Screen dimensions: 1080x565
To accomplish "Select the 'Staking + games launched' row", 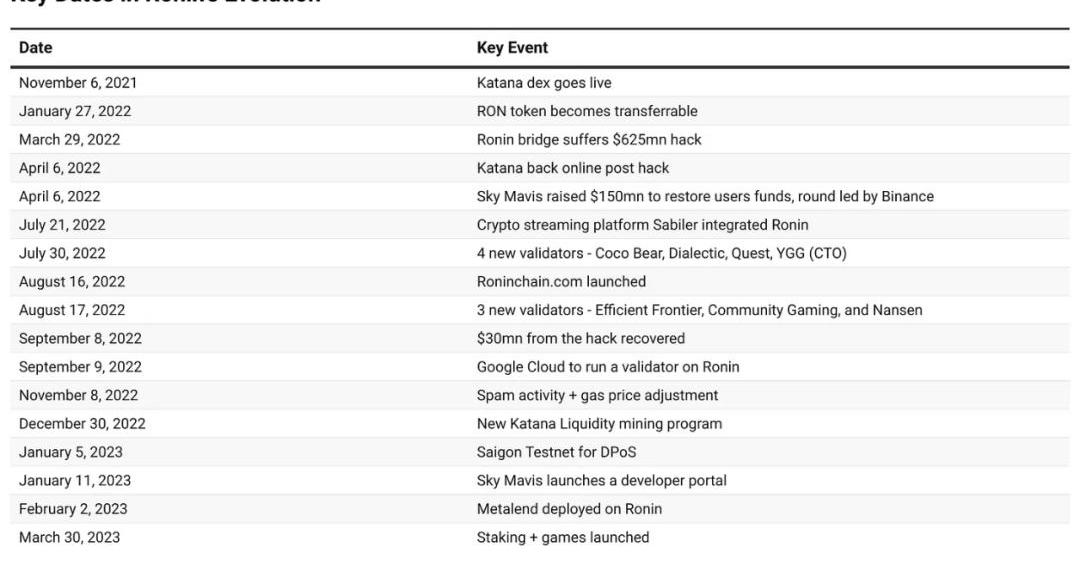I will [563, 537].
